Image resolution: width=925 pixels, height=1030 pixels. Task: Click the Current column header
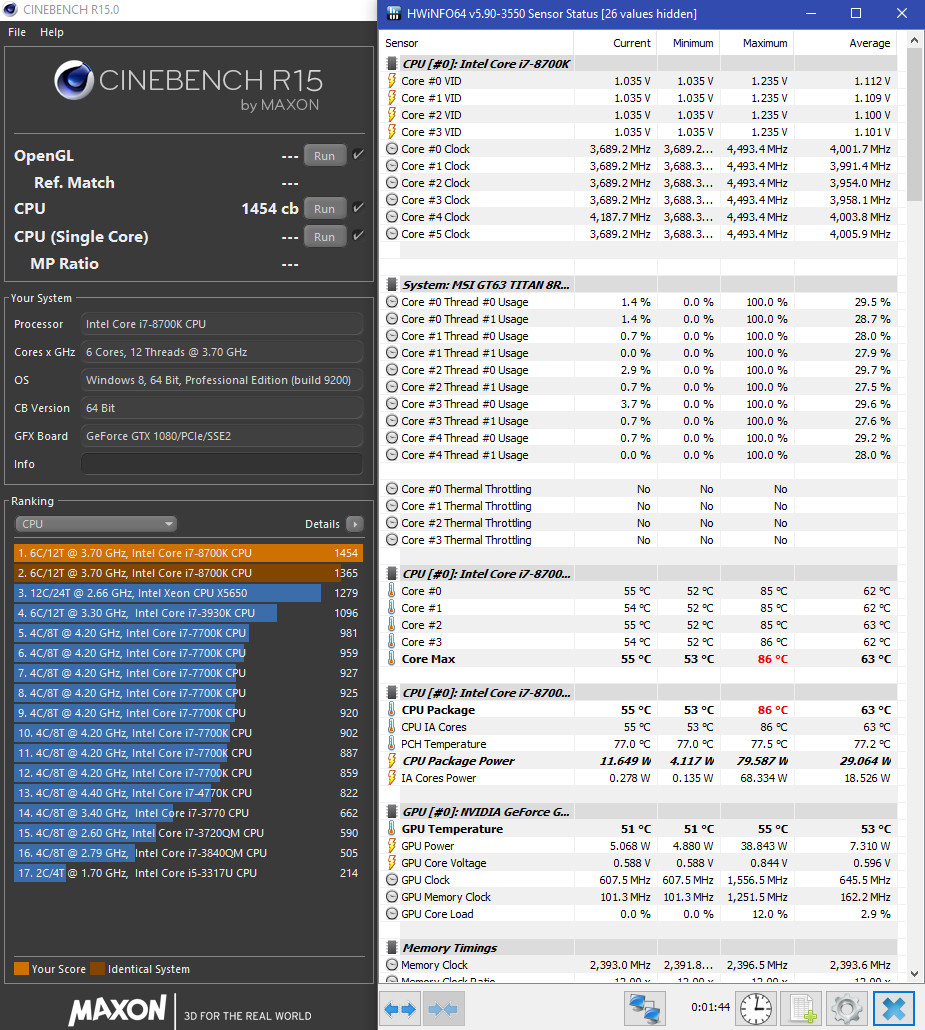631,43
